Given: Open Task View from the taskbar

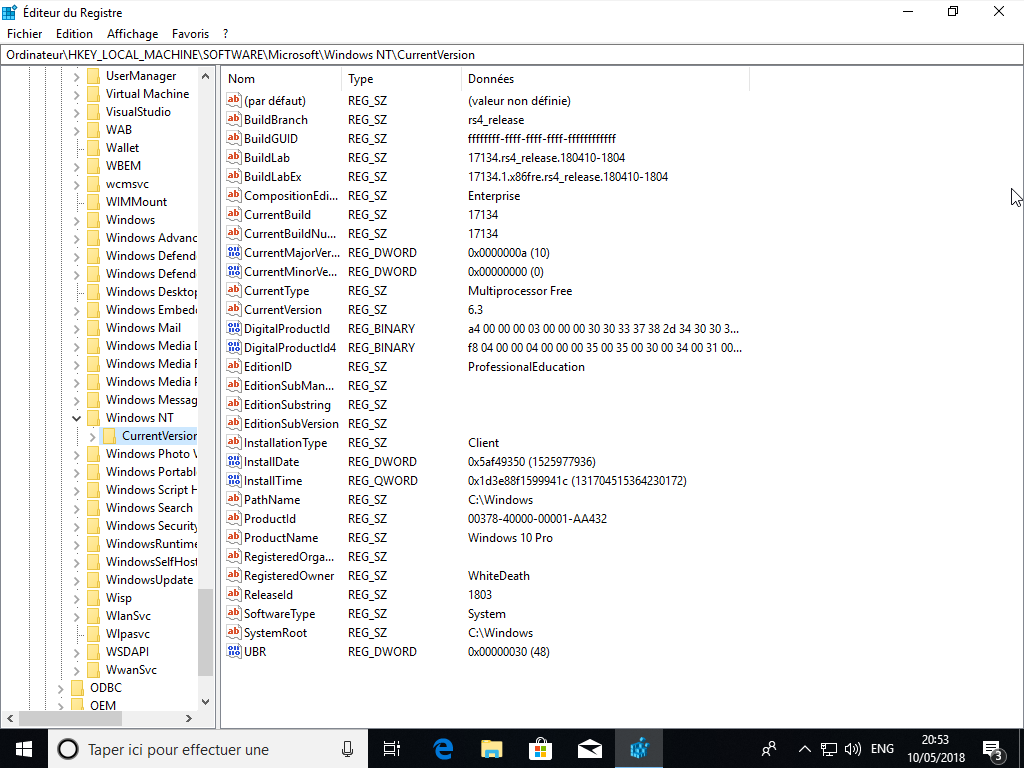Looking at the screenshot, I should pyautogui.click(x=391, y=749).
